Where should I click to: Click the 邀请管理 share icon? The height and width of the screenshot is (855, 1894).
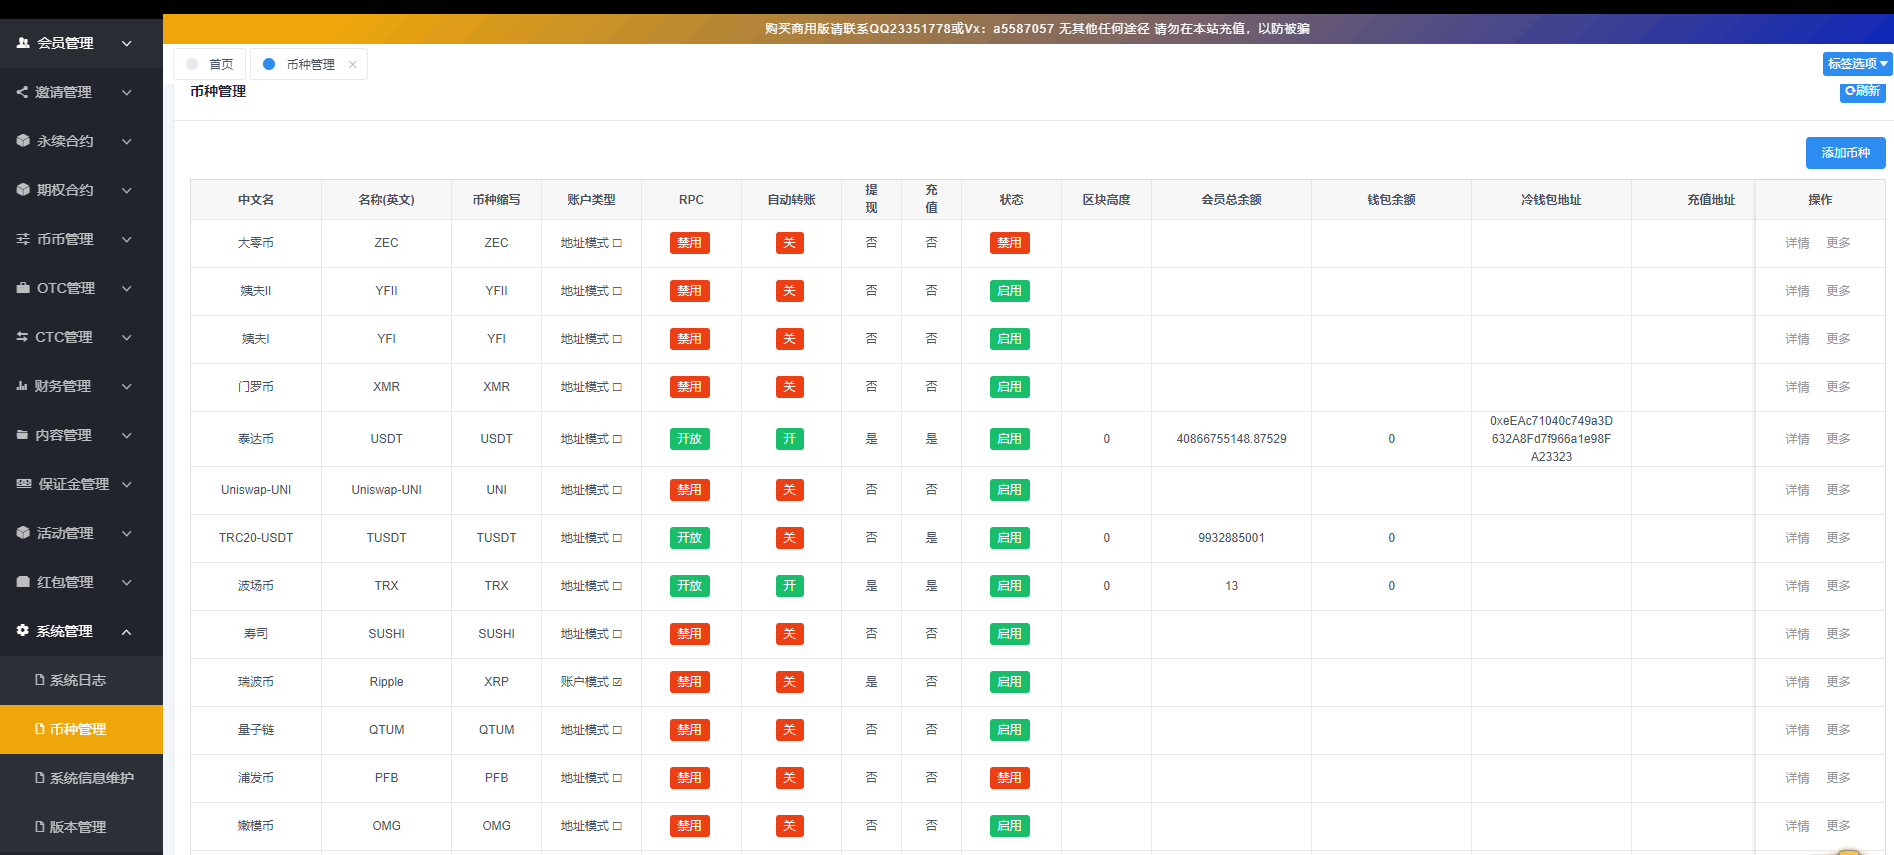tap(22, 92)
